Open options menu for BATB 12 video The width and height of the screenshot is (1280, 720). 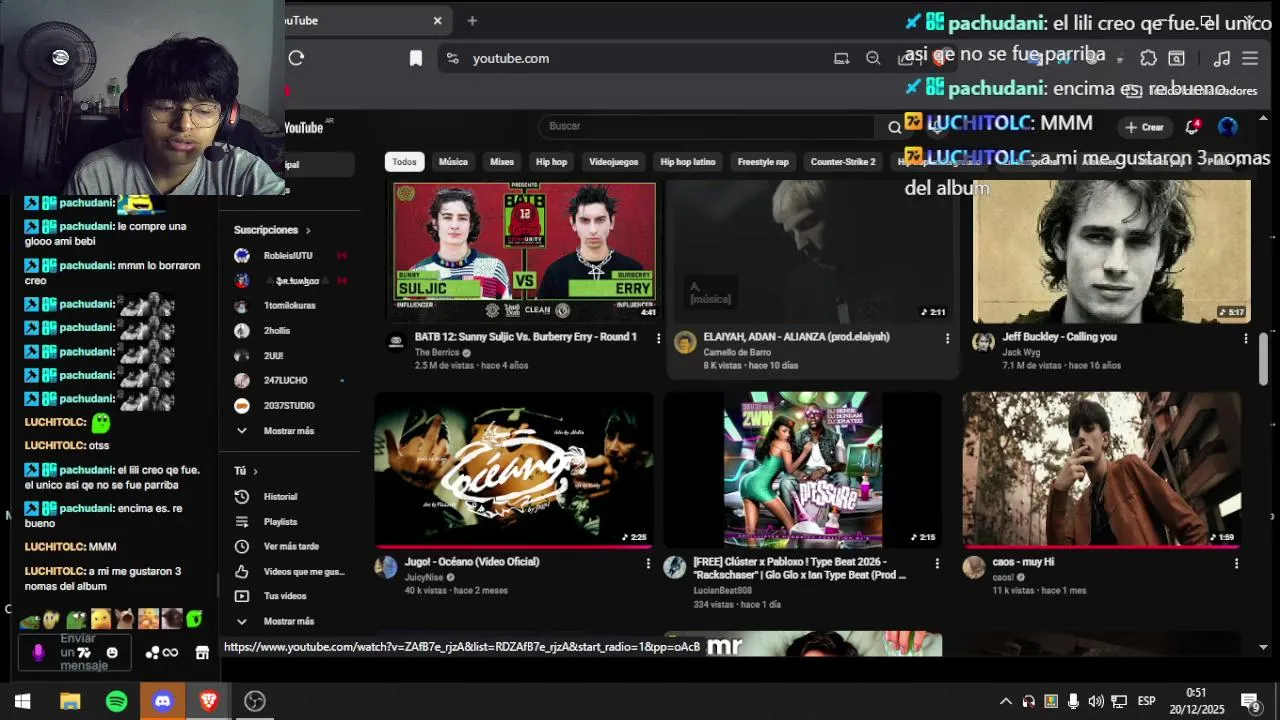point(658,338)
